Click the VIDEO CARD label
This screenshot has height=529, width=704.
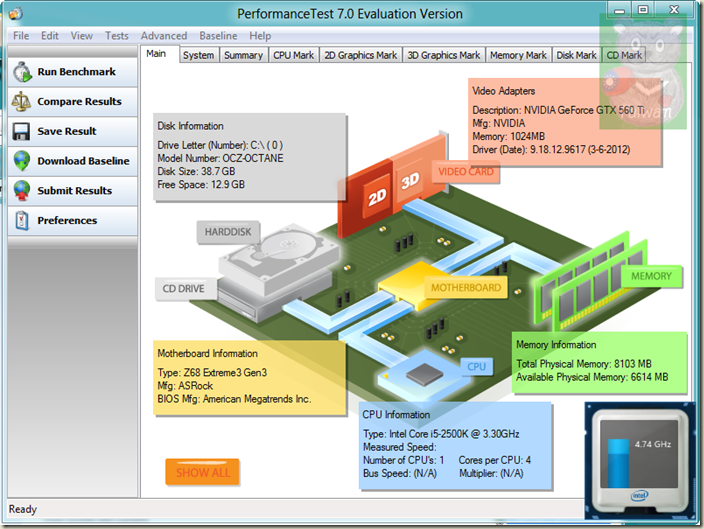pyautogui.click(x=466, y=172)
